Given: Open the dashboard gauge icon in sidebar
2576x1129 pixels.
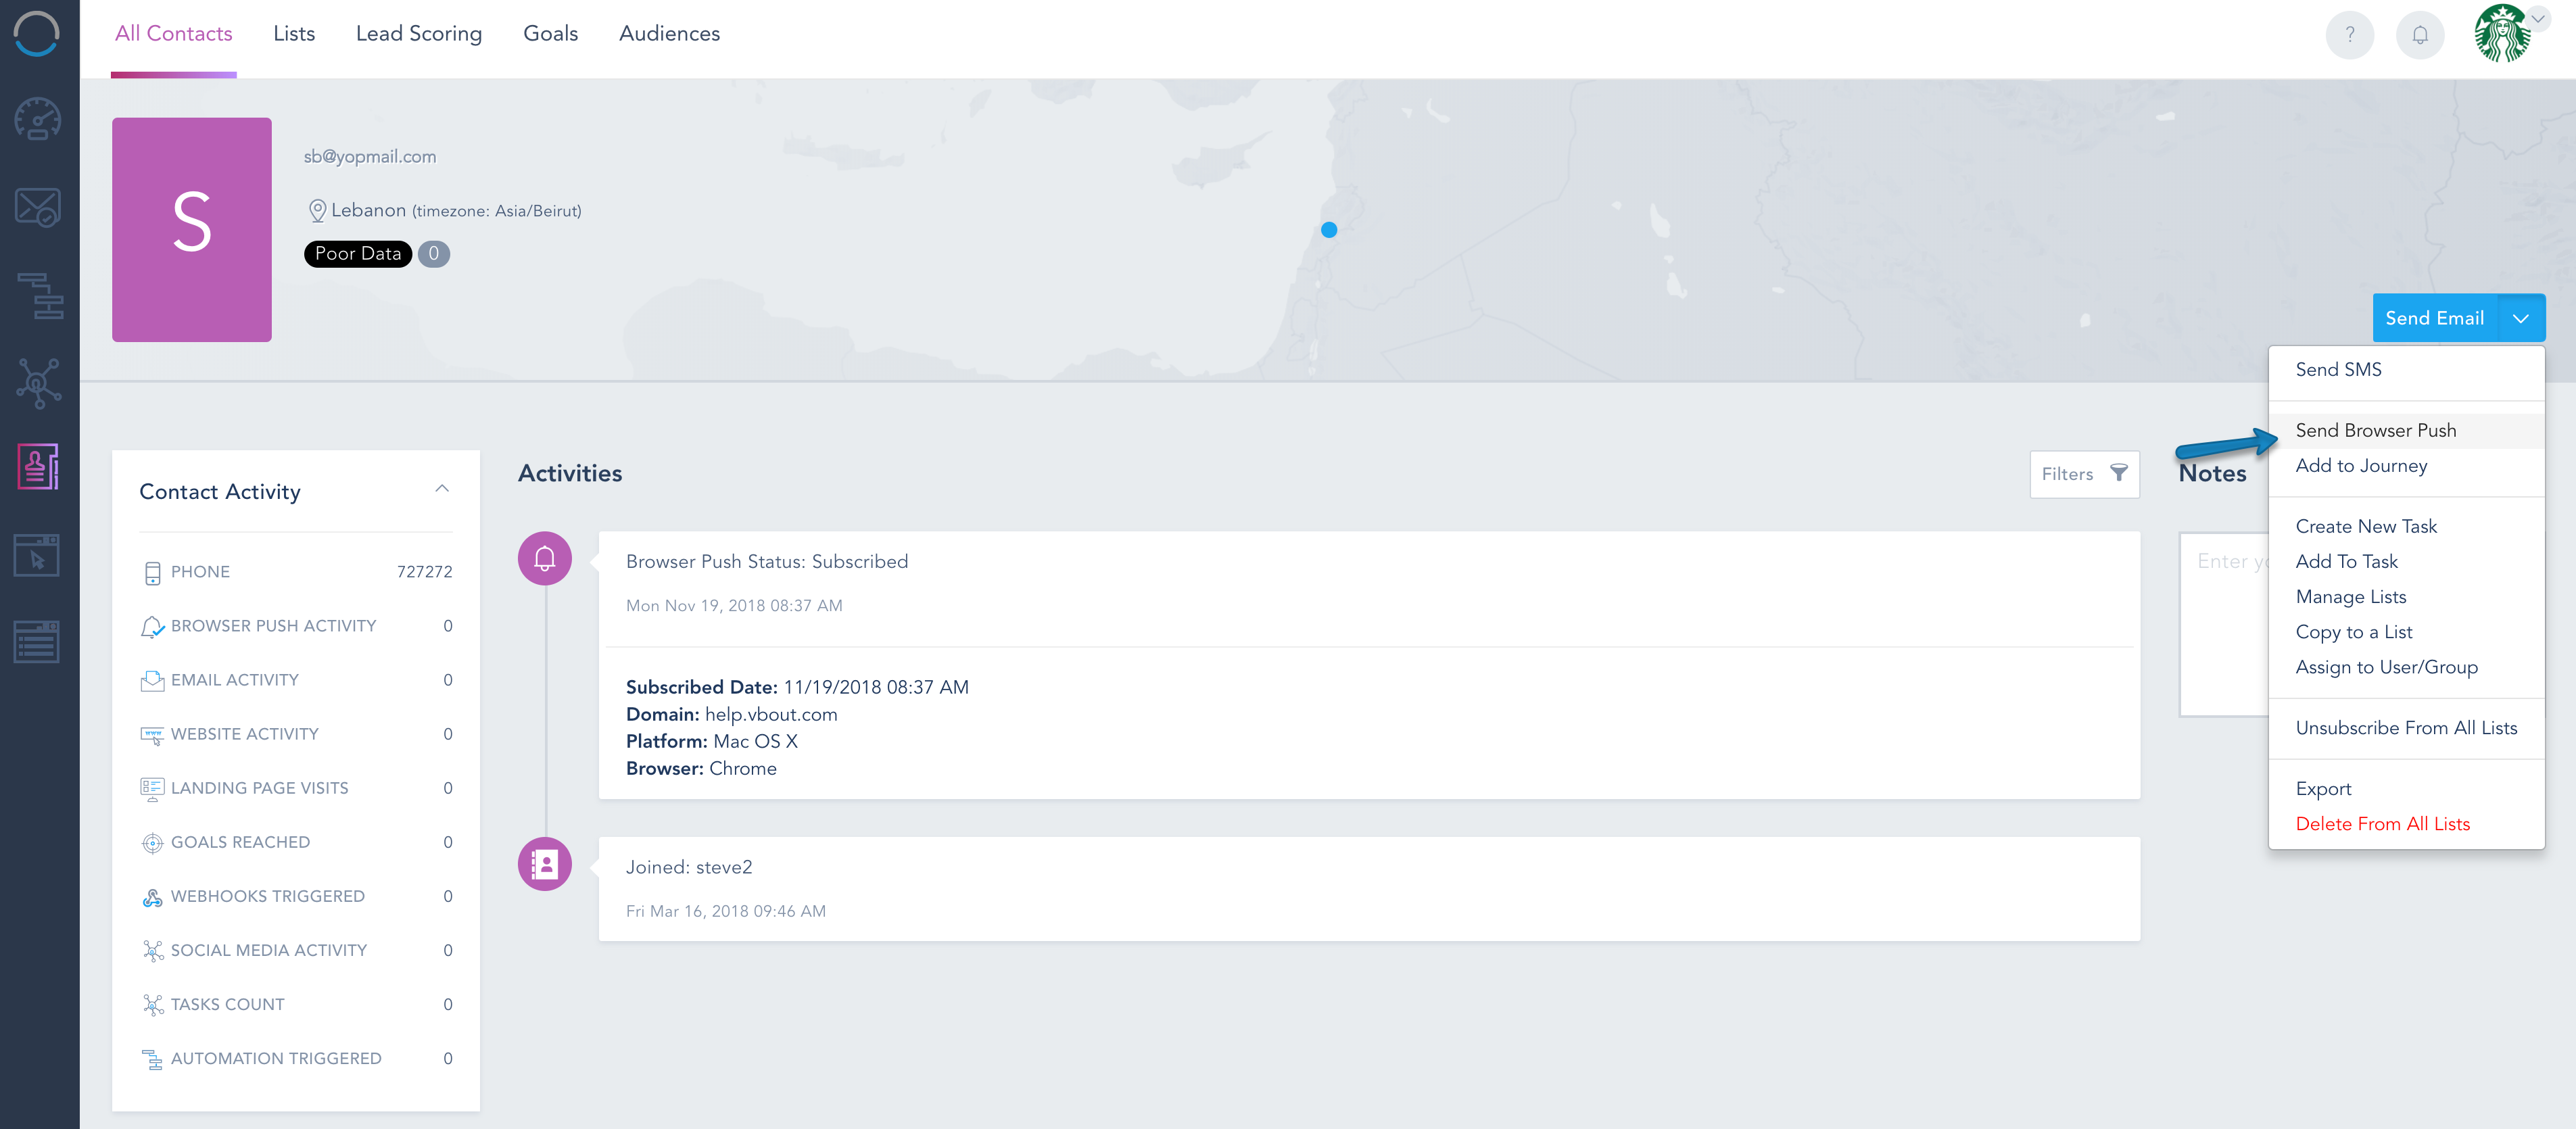Looking at the screenshot, I should pos(38,119).
